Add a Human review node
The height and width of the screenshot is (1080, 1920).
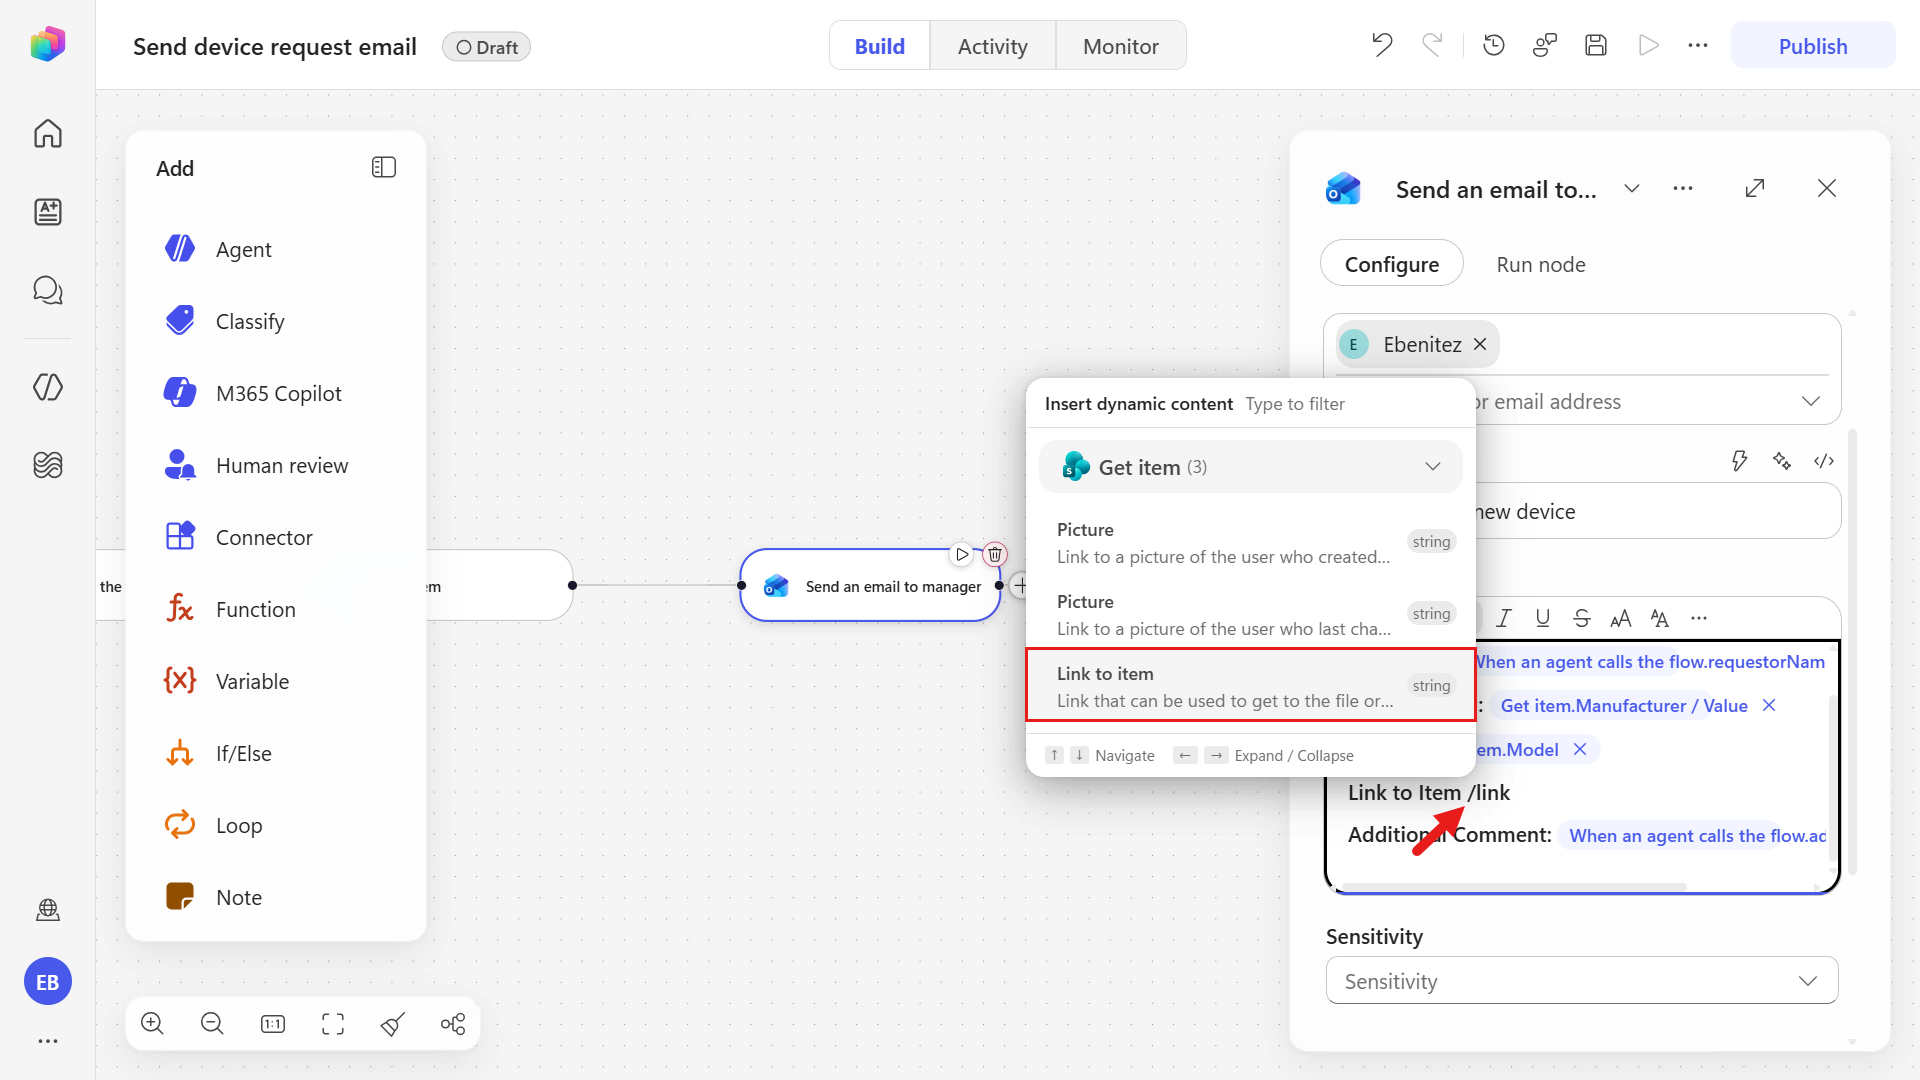pos(276,465)
